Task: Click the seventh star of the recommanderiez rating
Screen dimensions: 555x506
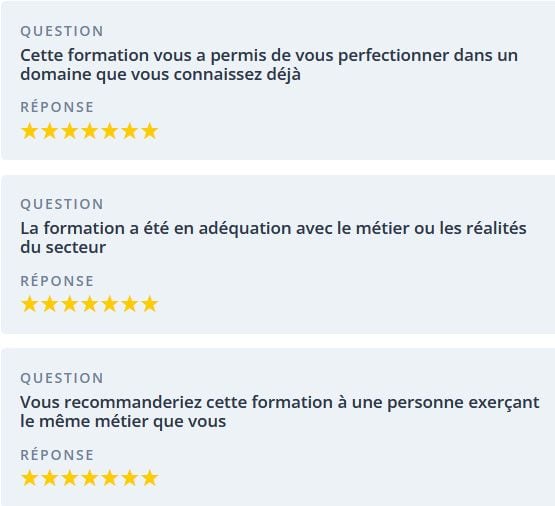Action: coord(150,478)
